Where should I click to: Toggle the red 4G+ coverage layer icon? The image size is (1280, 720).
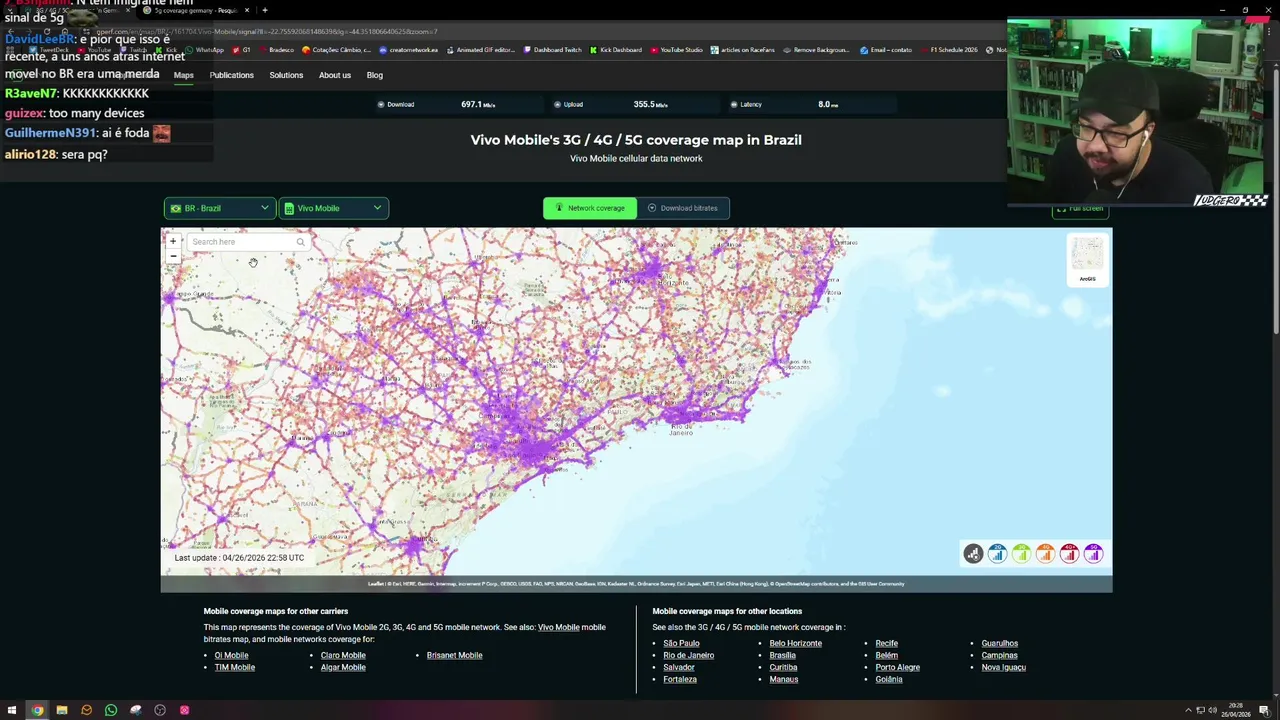1069,553
